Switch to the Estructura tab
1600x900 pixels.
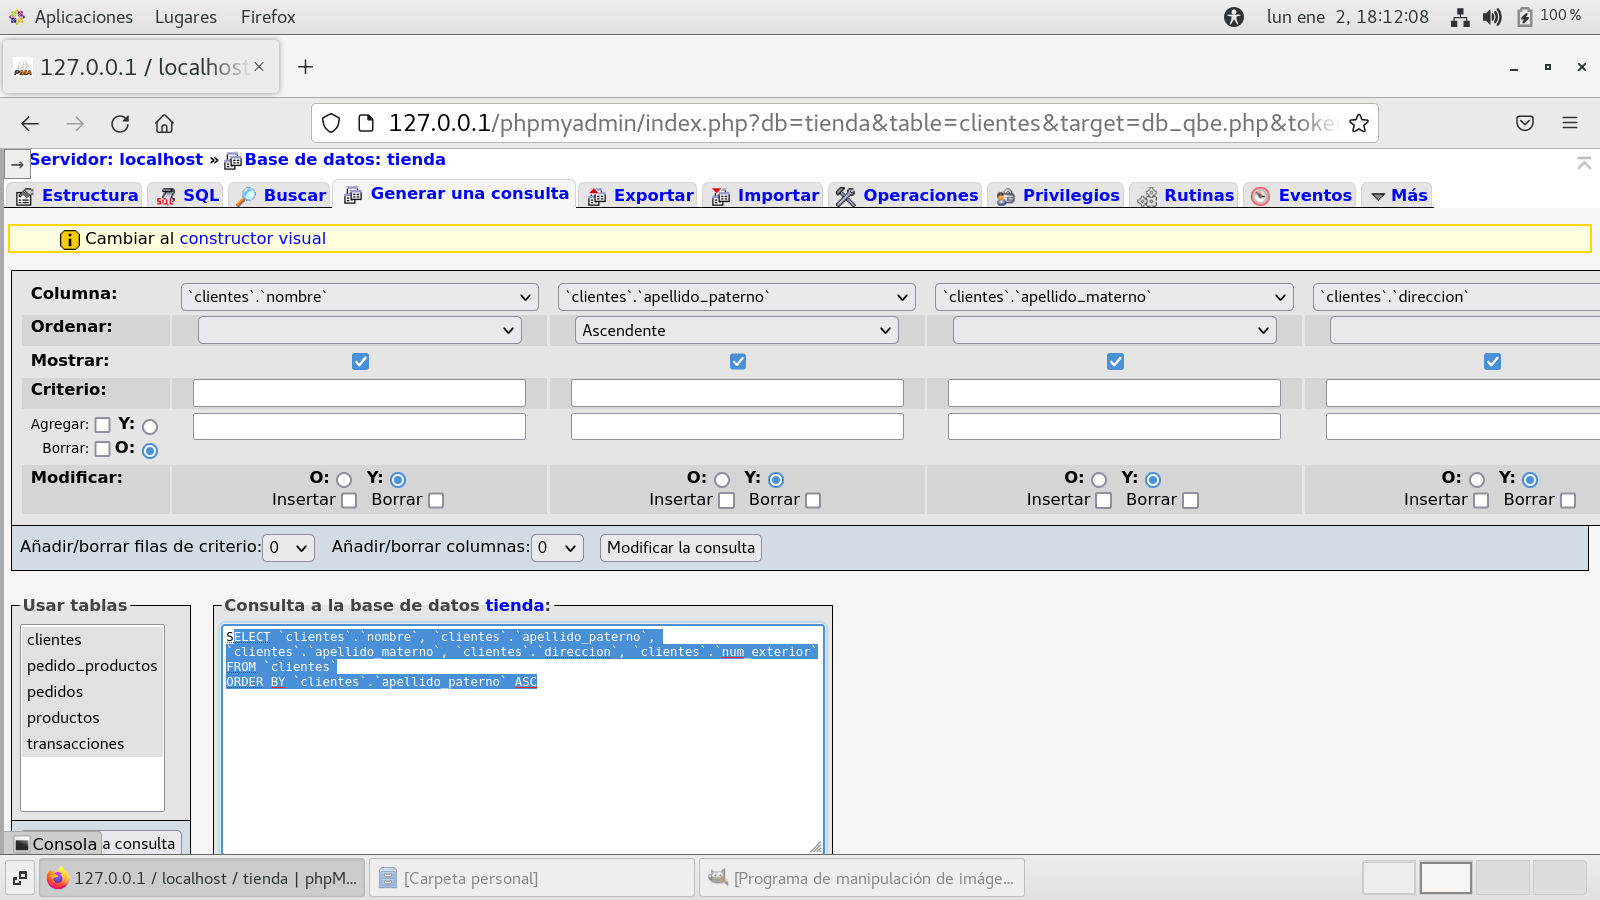(78, 196)
